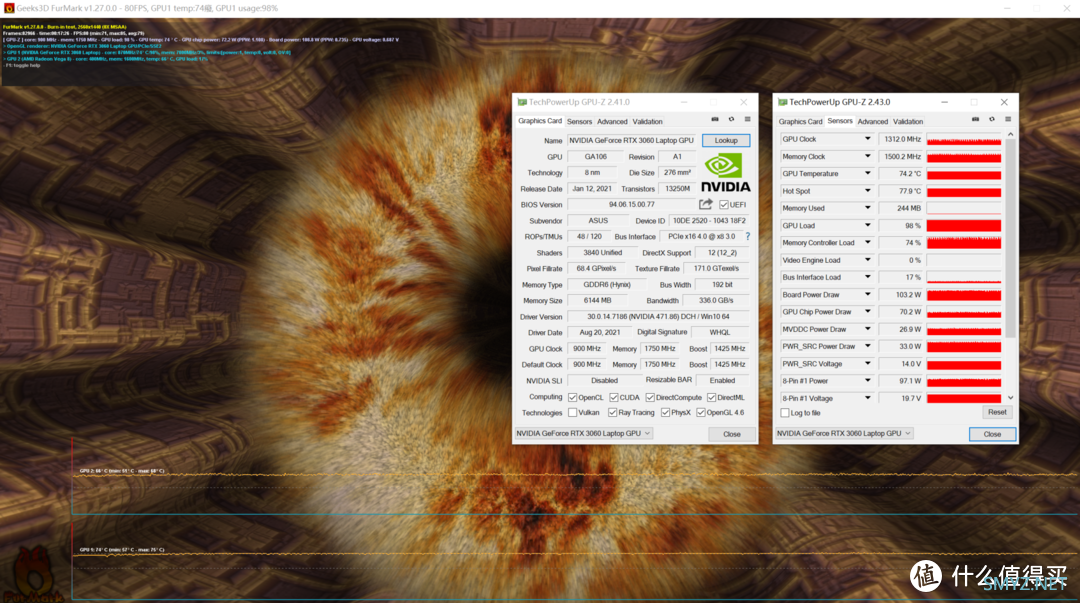Toggle the OpenGL 4.6 checkbox
This screenshot has width=1080, height=603.
pyautogui.click(x=700, y=413)
